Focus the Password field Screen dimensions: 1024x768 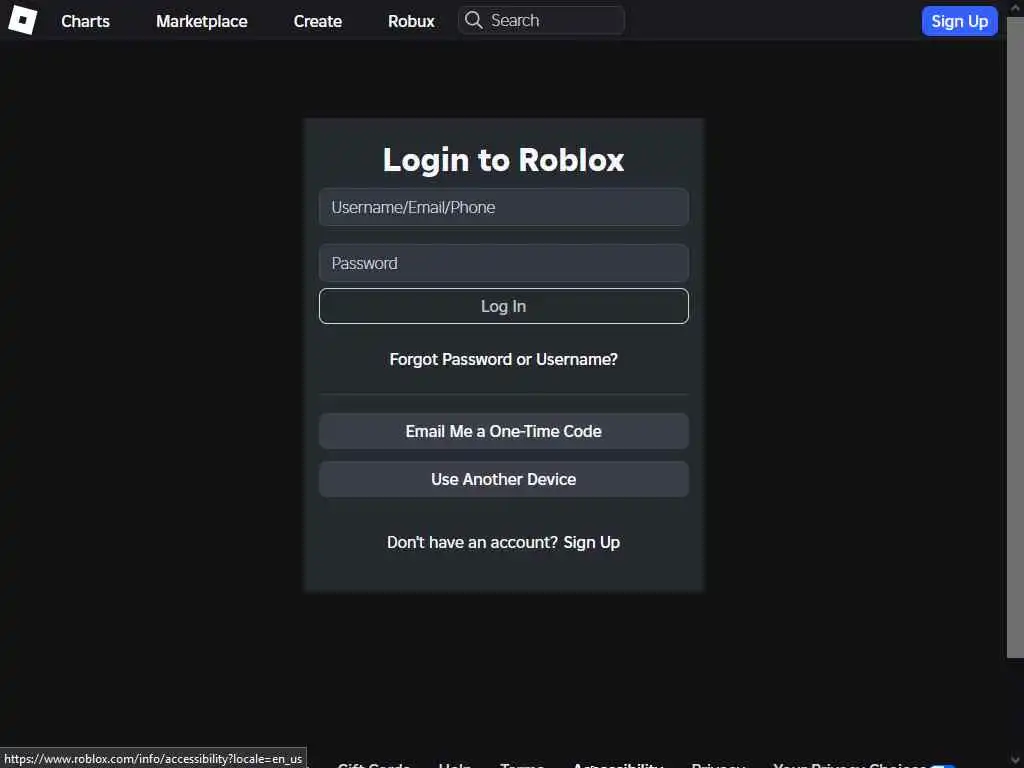pos(504,263)
